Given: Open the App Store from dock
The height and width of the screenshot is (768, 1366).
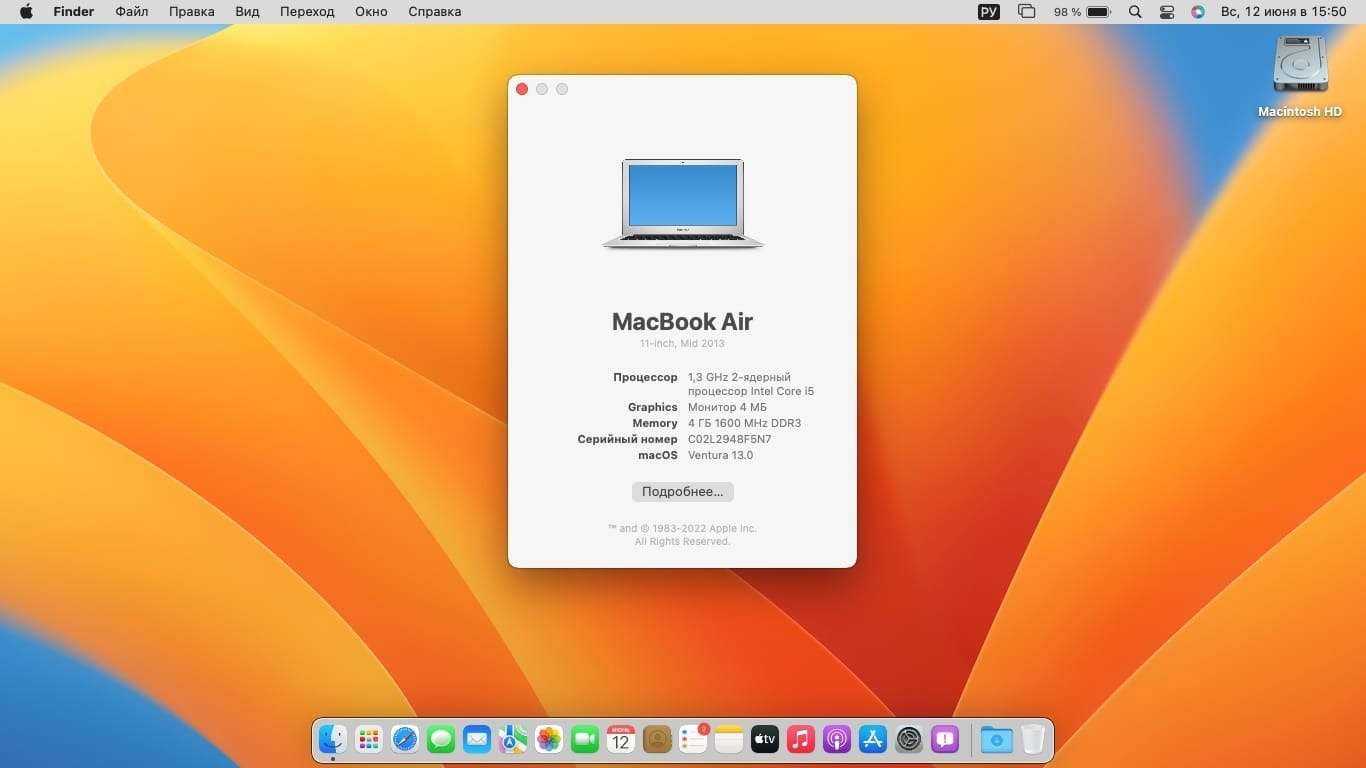Looking at the screenshot, I should click(x=873, y=739).
